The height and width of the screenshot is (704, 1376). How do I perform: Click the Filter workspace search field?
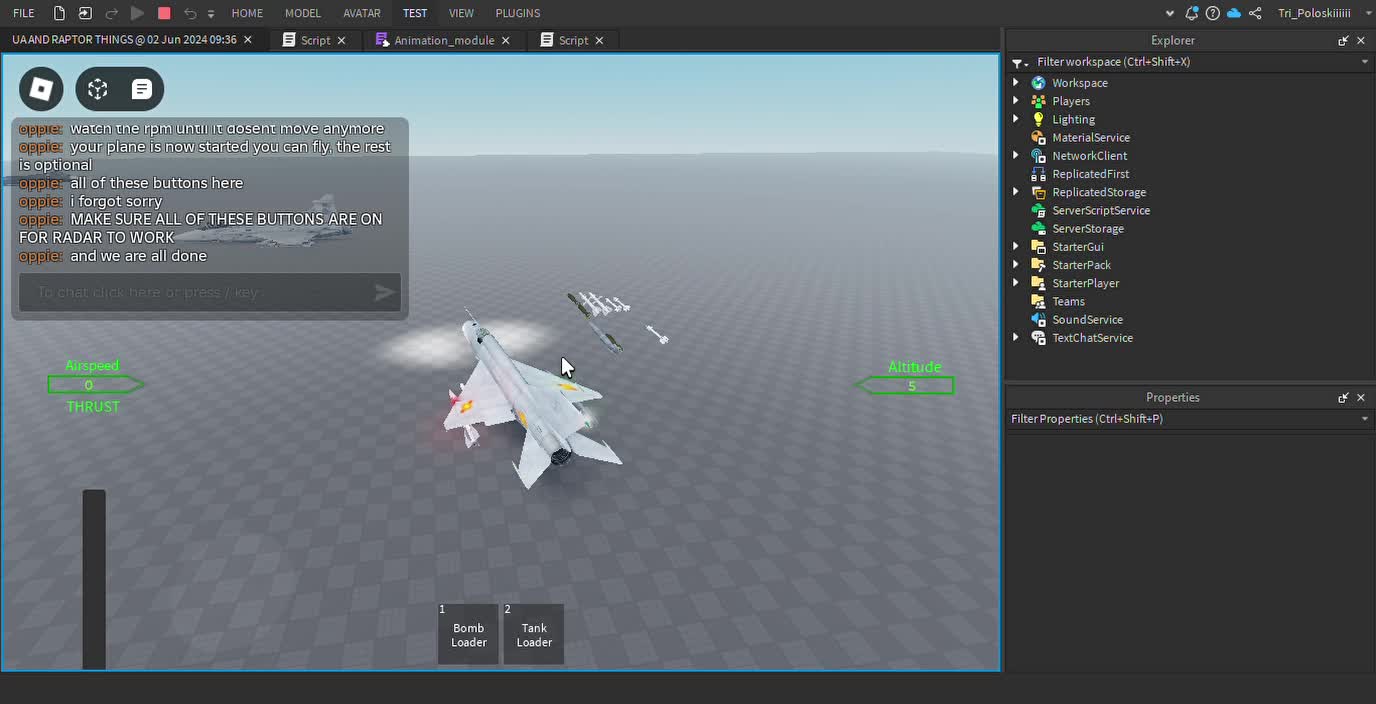[x=1190, y=62]
